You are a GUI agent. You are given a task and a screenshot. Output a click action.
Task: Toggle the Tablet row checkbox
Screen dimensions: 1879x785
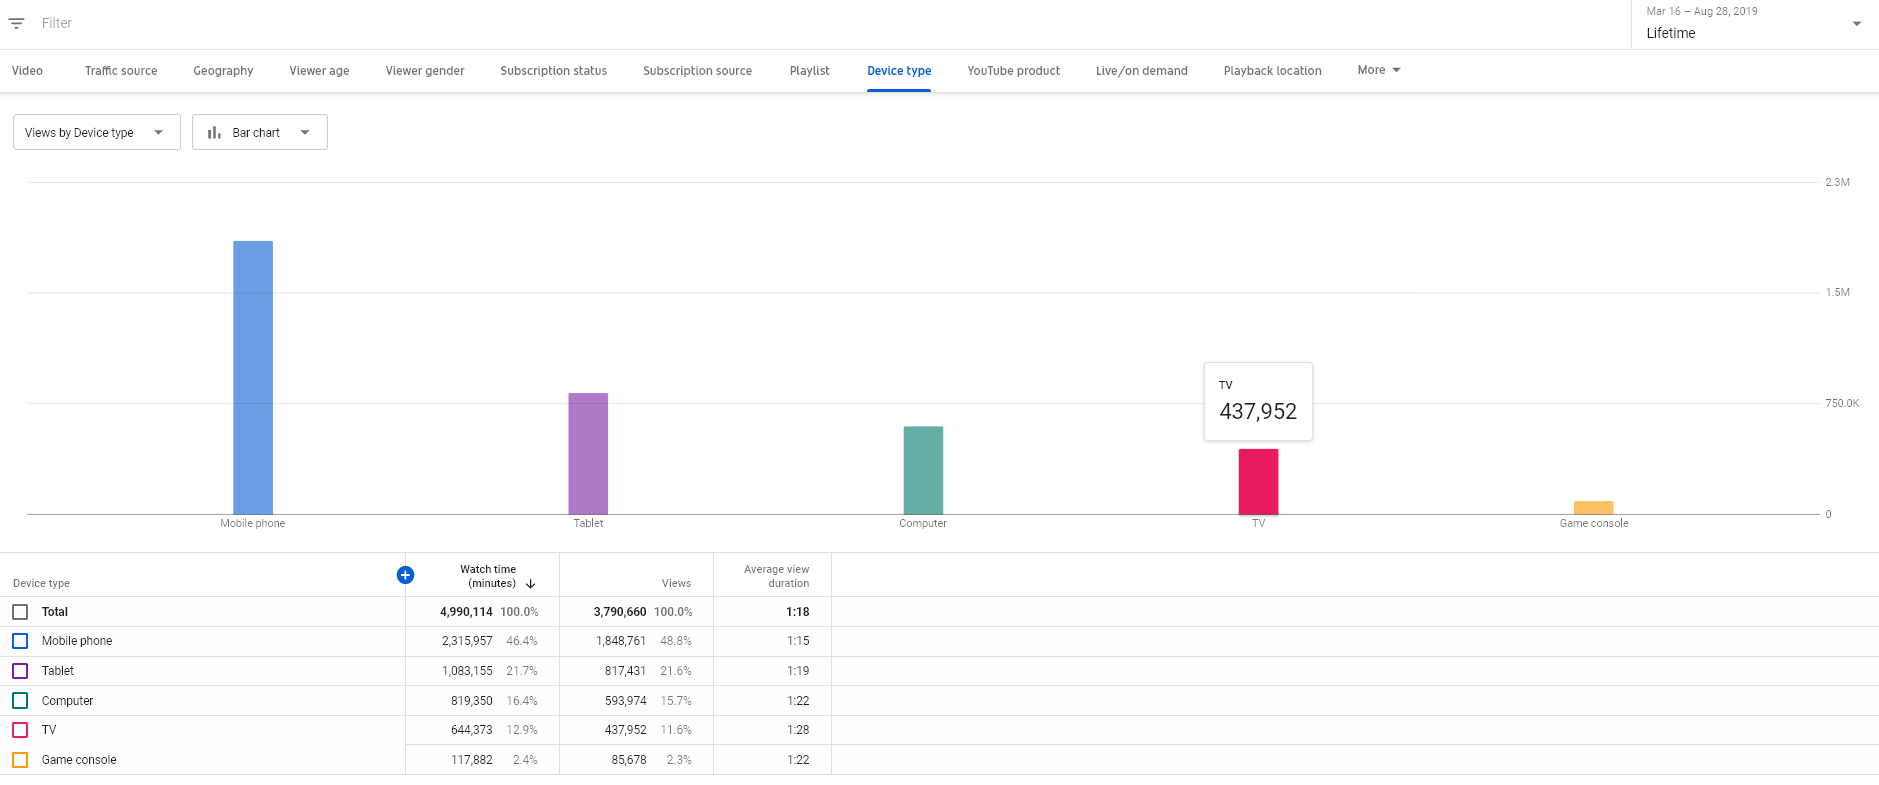pos(20,671)
